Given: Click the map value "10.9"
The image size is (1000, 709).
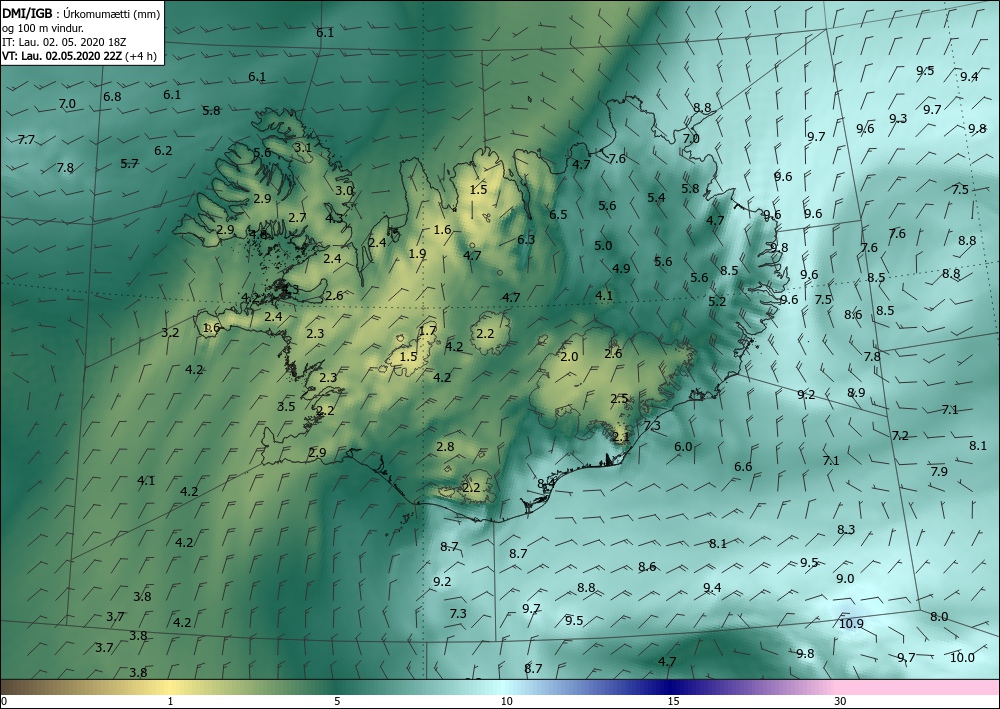Looking at the screenshot, I should [x=851, y=624].
